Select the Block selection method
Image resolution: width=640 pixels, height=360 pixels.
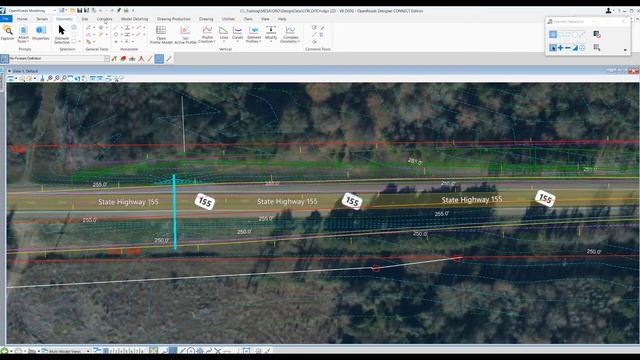[x=560, y=34]
